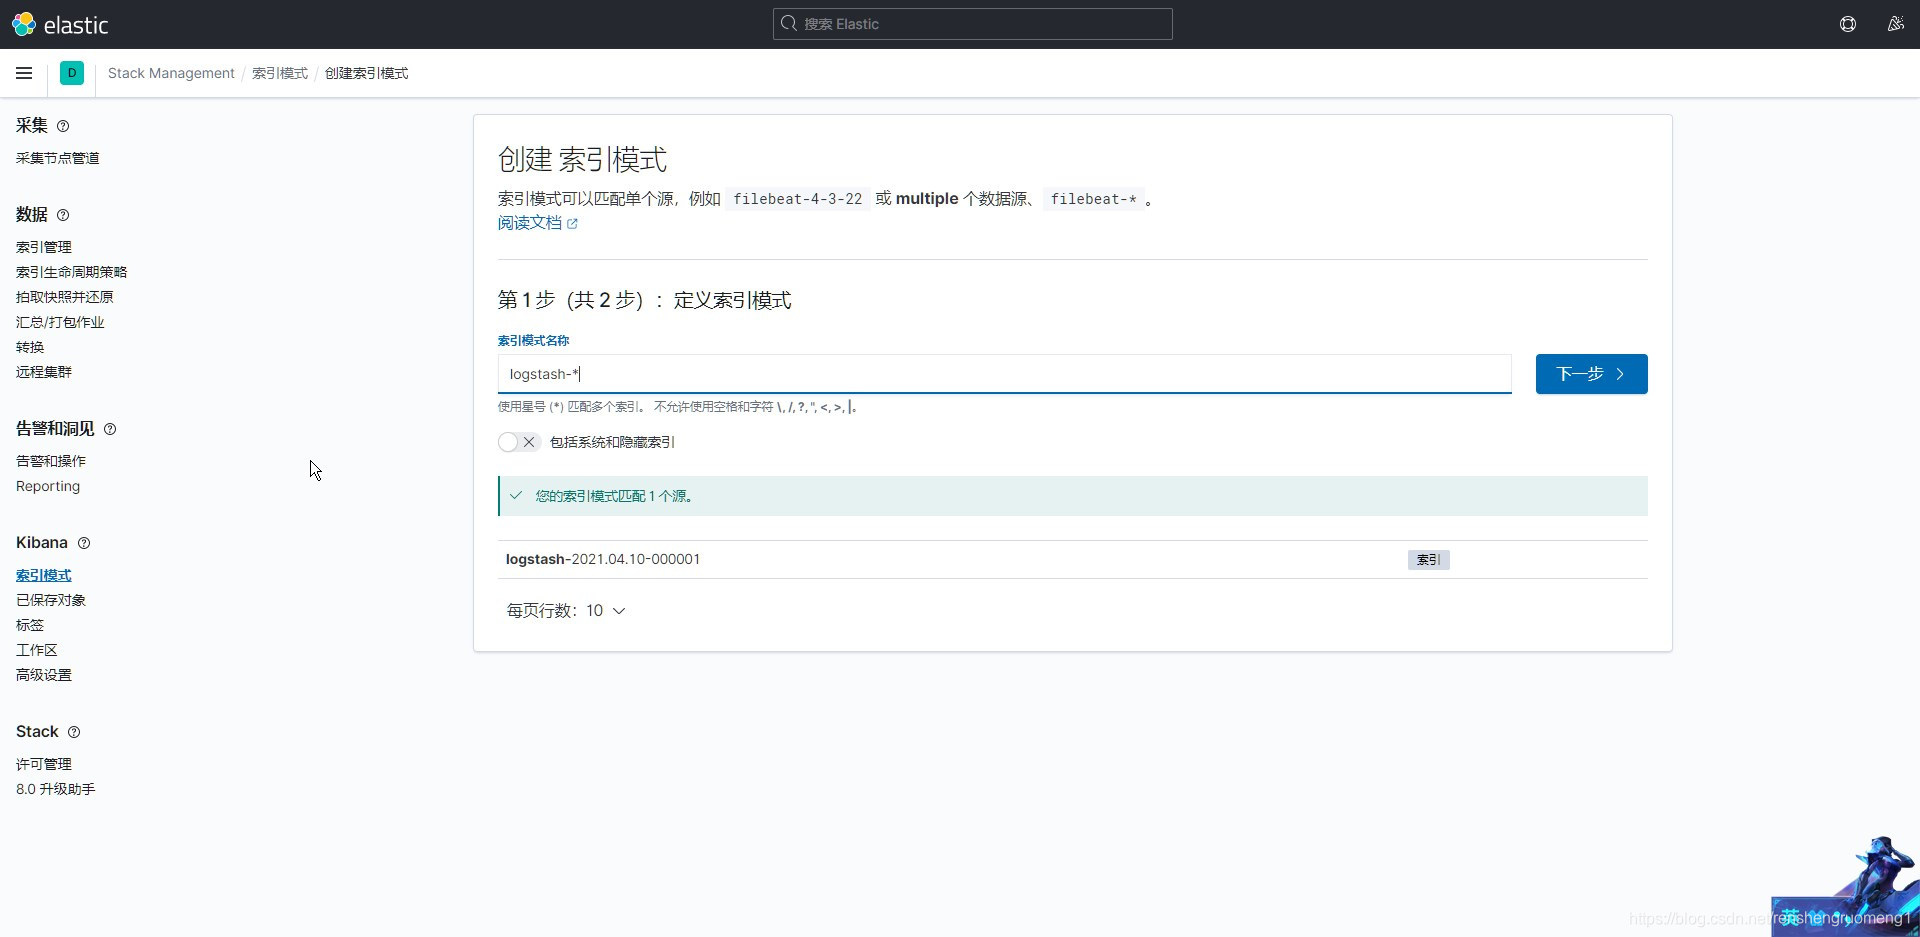
Task: Click the 创建索引模式 breadcrumb text
Action: coord(366,73)
